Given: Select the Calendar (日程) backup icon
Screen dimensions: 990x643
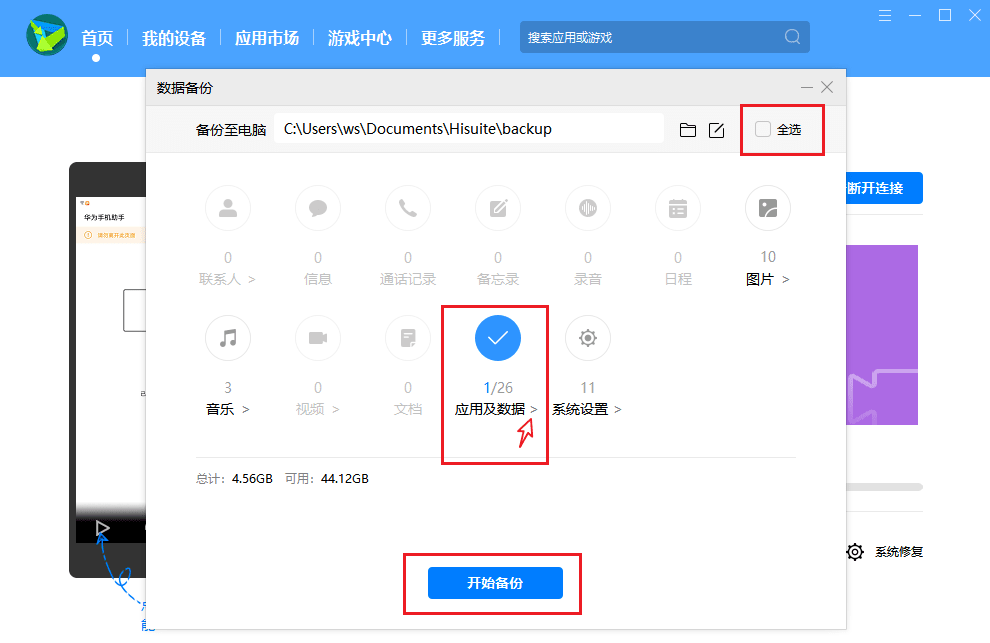Looking at the screenshot, I should pyautogui.click(x=677, y=208).
